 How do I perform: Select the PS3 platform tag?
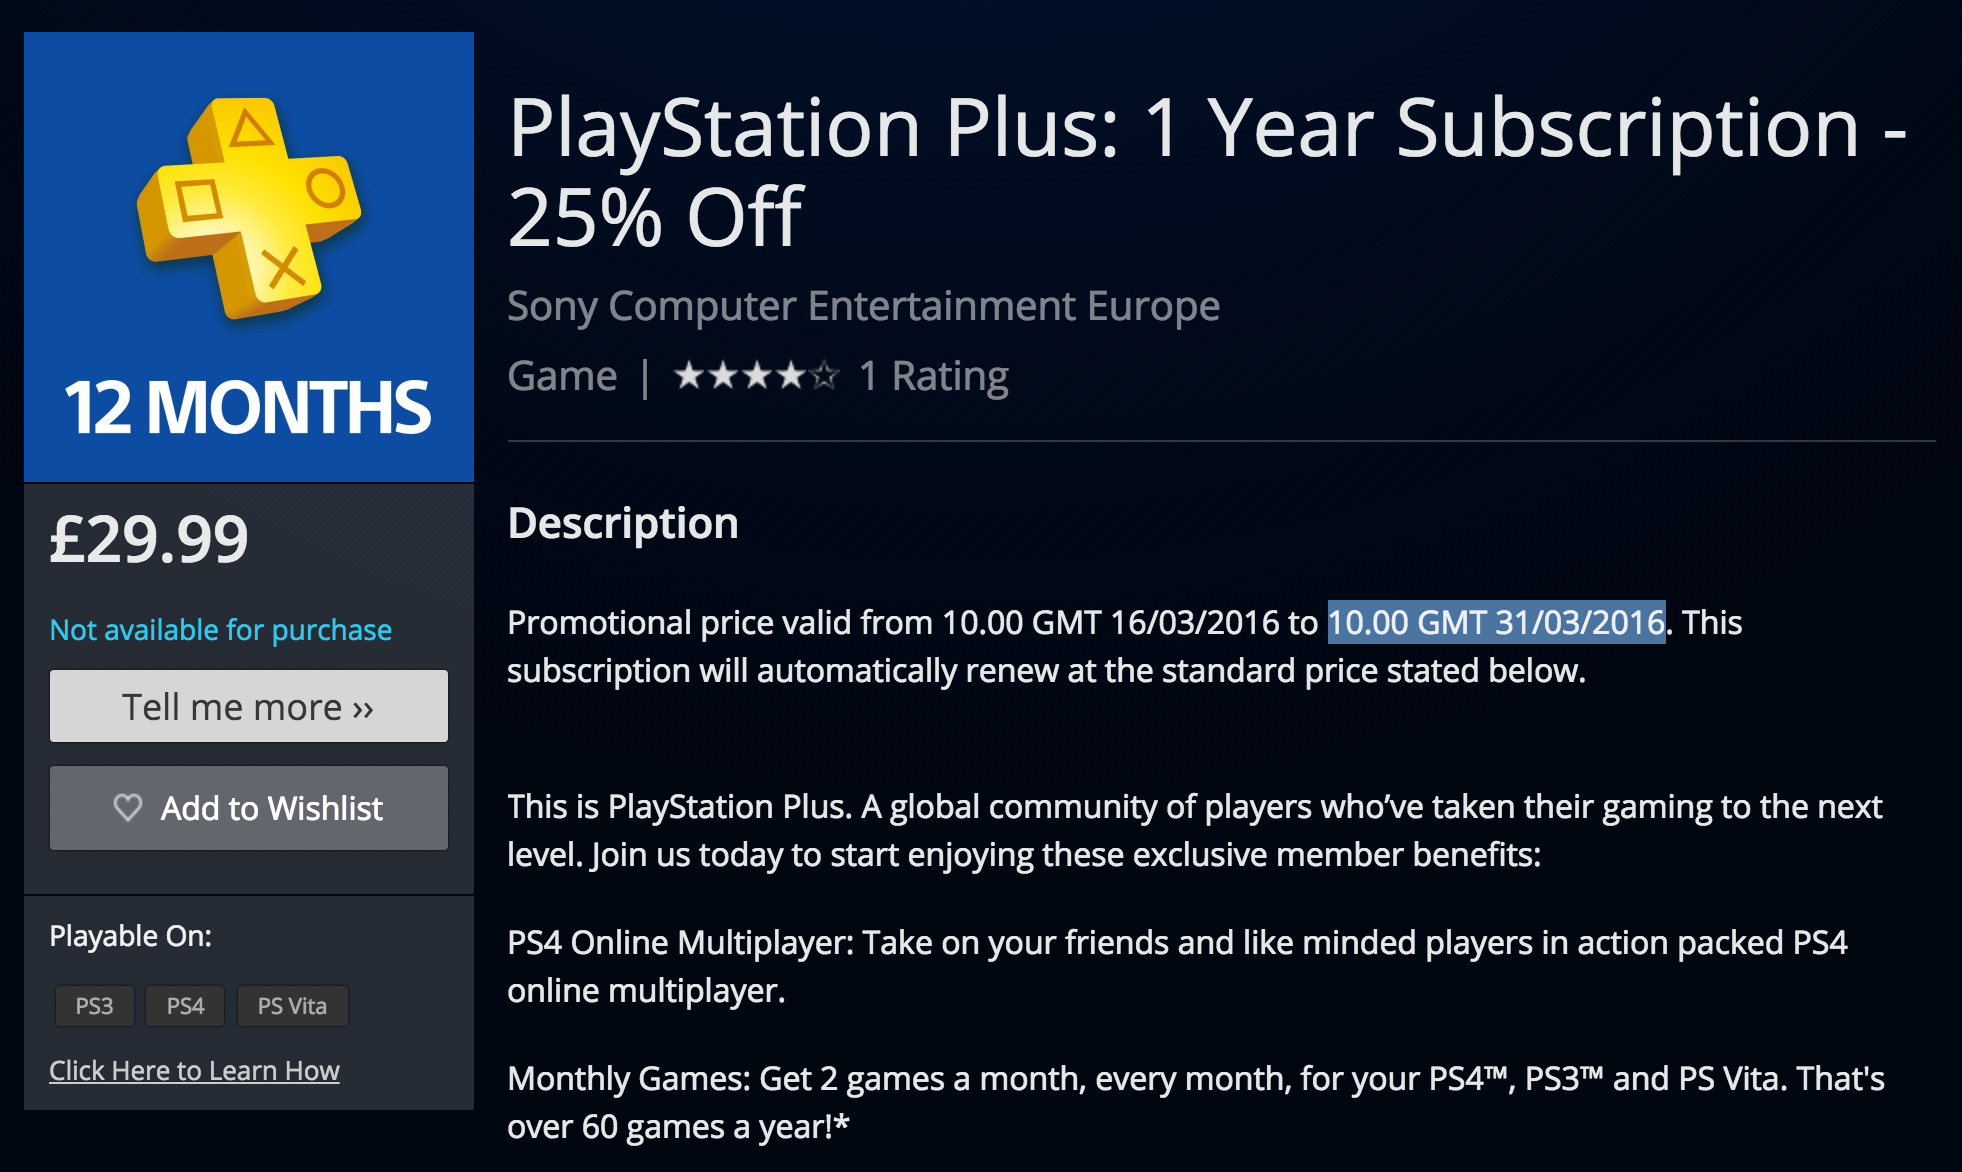(x=94, y=1006)
